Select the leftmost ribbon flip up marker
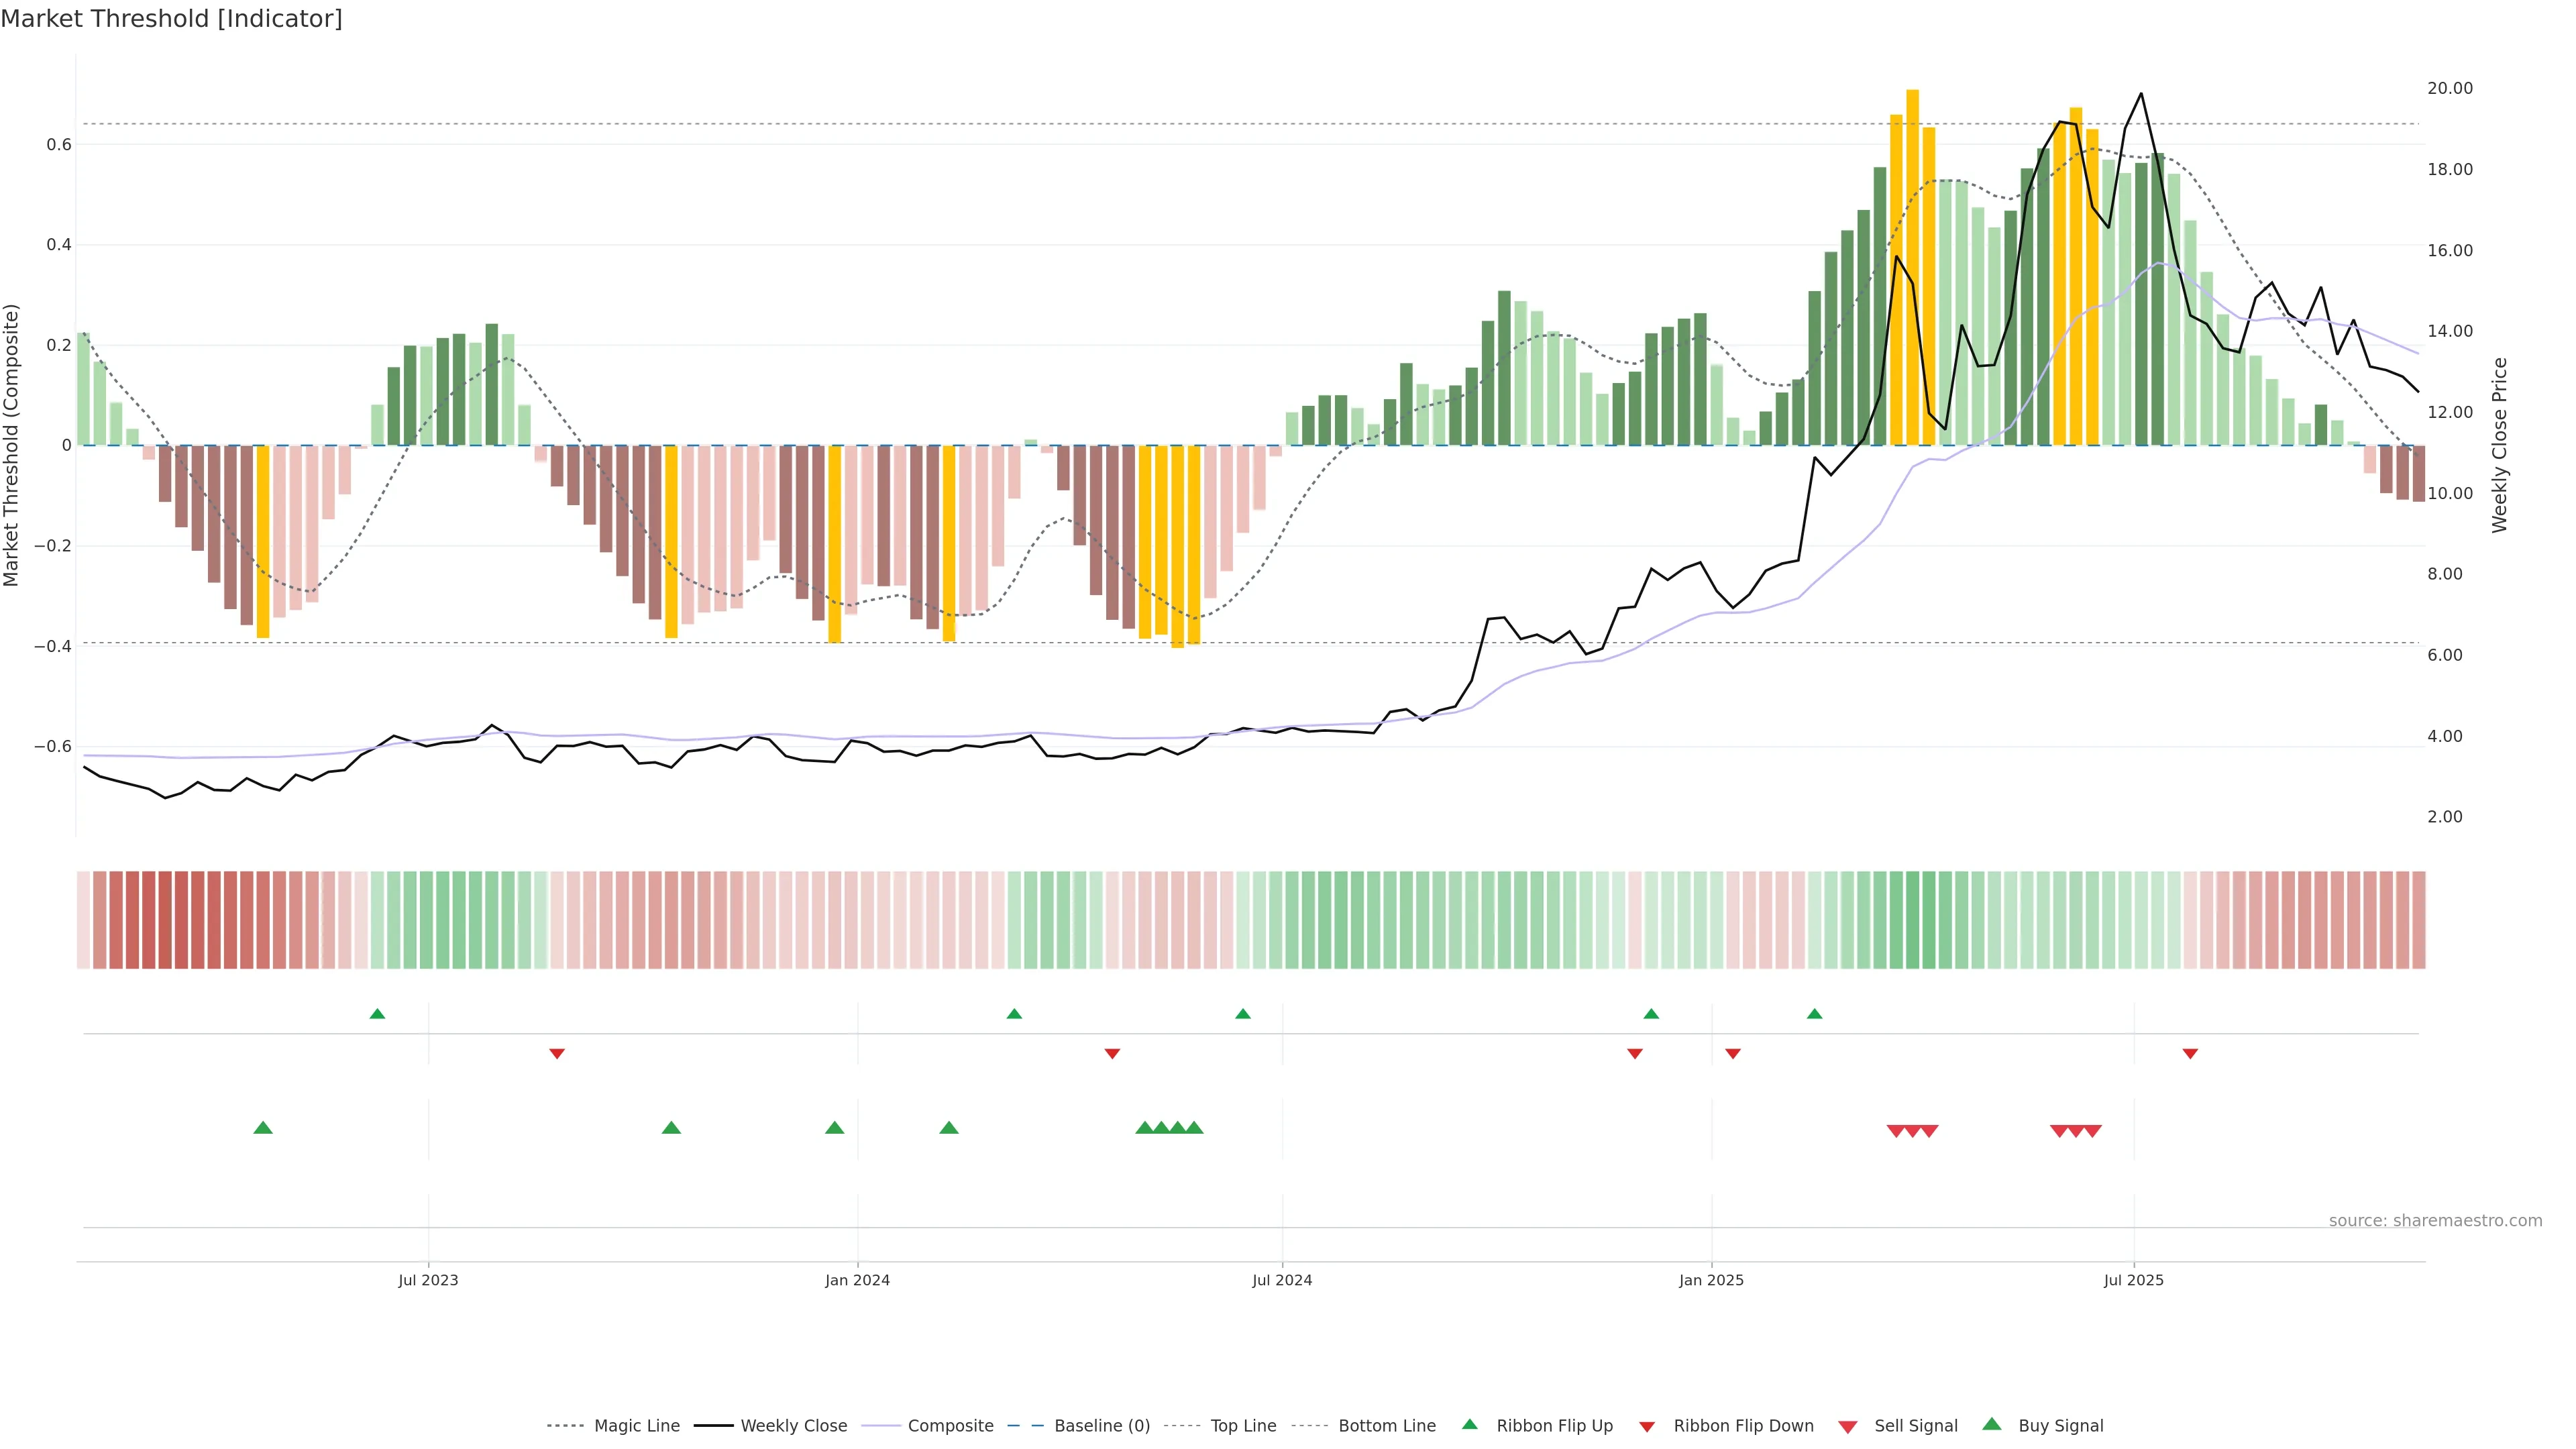This screenshot has width=2576, height=1449. (377, 1014)
